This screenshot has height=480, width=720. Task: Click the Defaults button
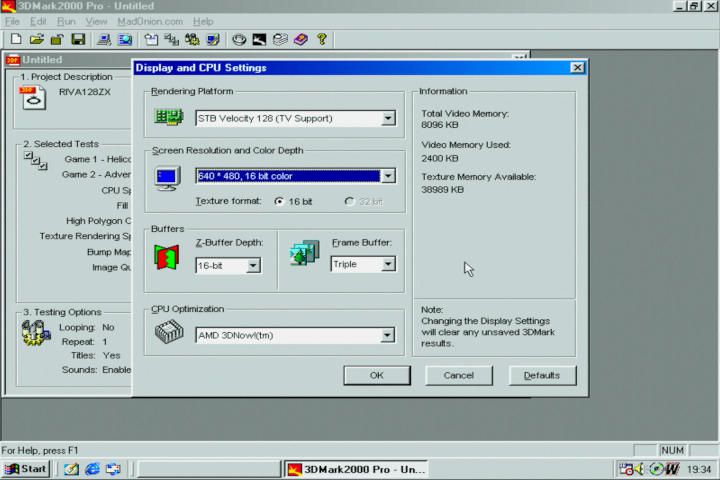[542, 375]
